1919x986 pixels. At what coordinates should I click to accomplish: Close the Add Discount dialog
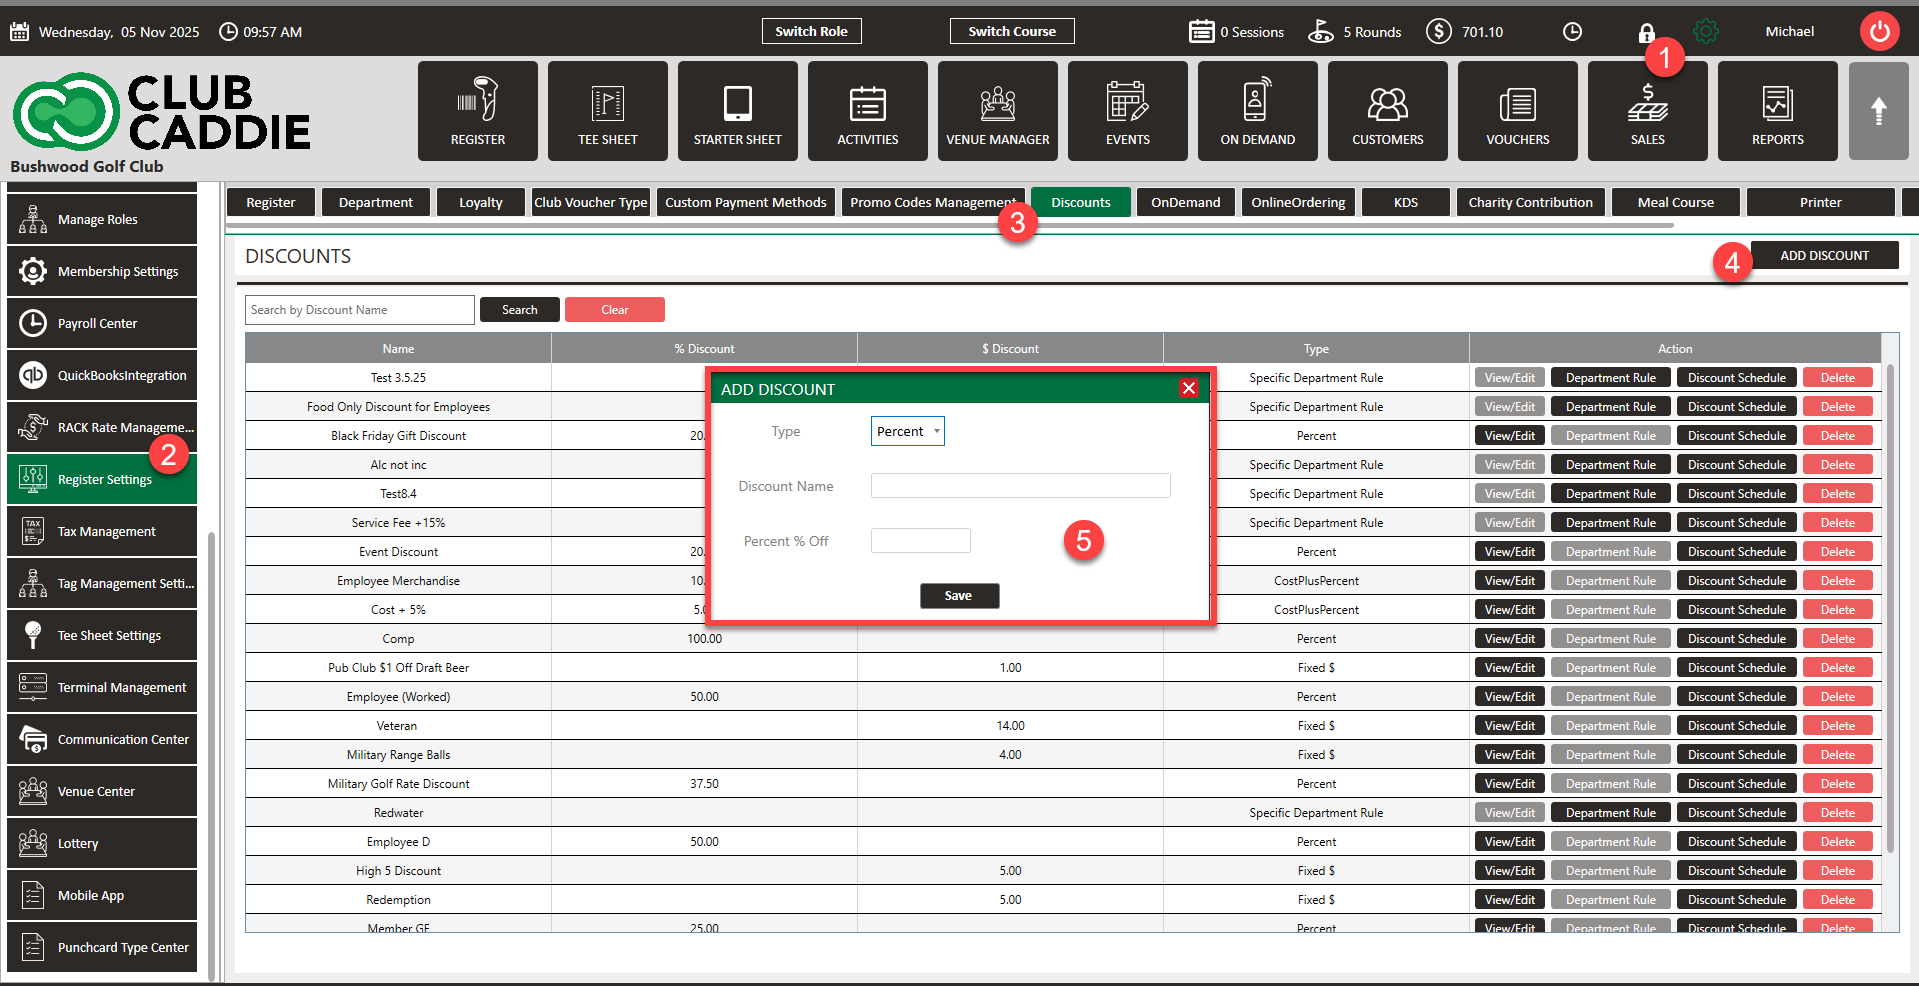point(1188,388)
